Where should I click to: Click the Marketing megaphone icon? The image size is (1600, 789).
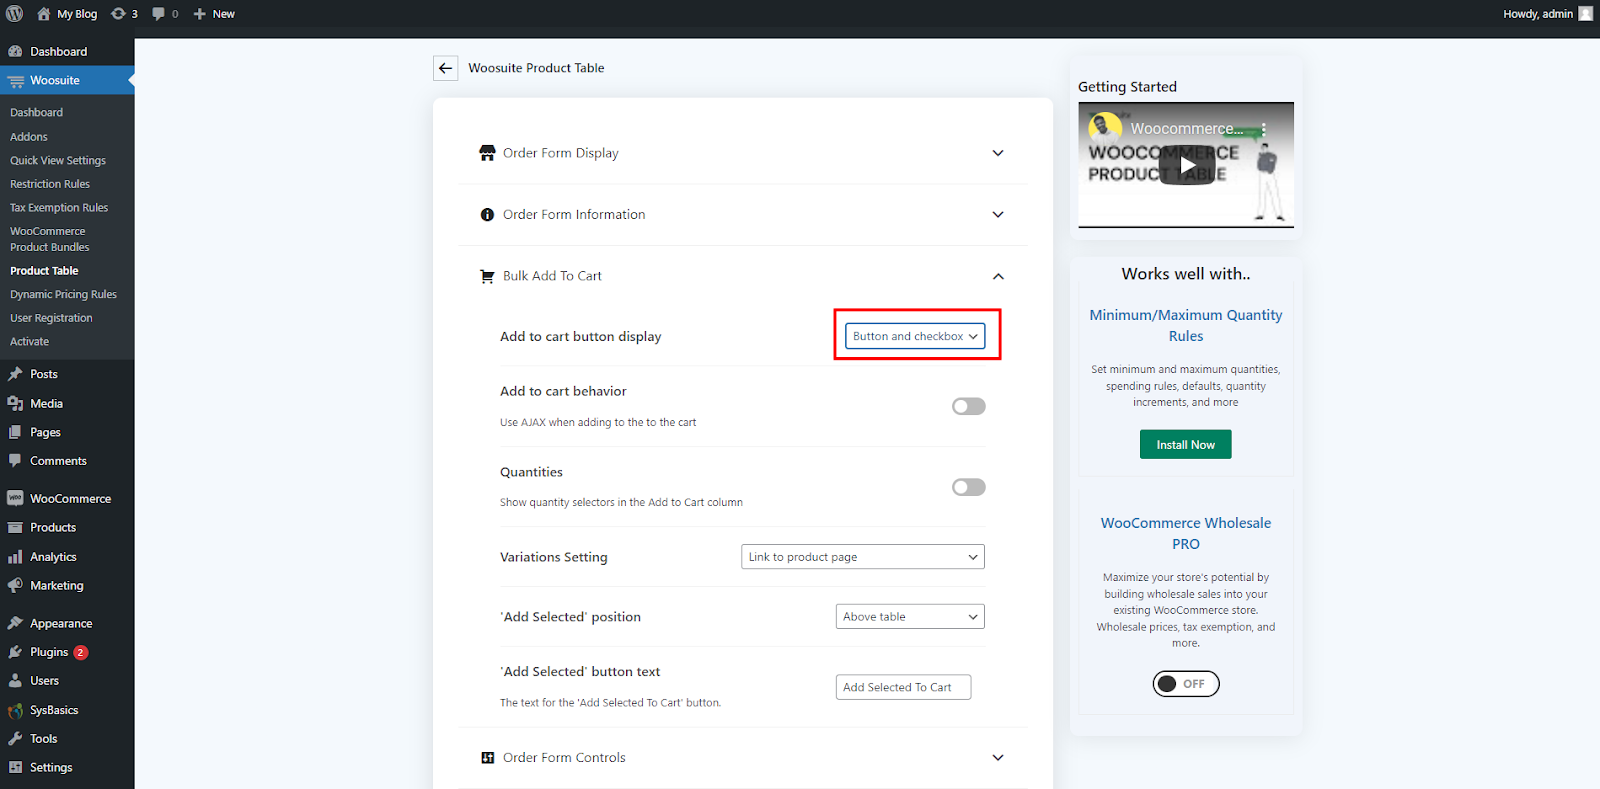tap(15, 586)
